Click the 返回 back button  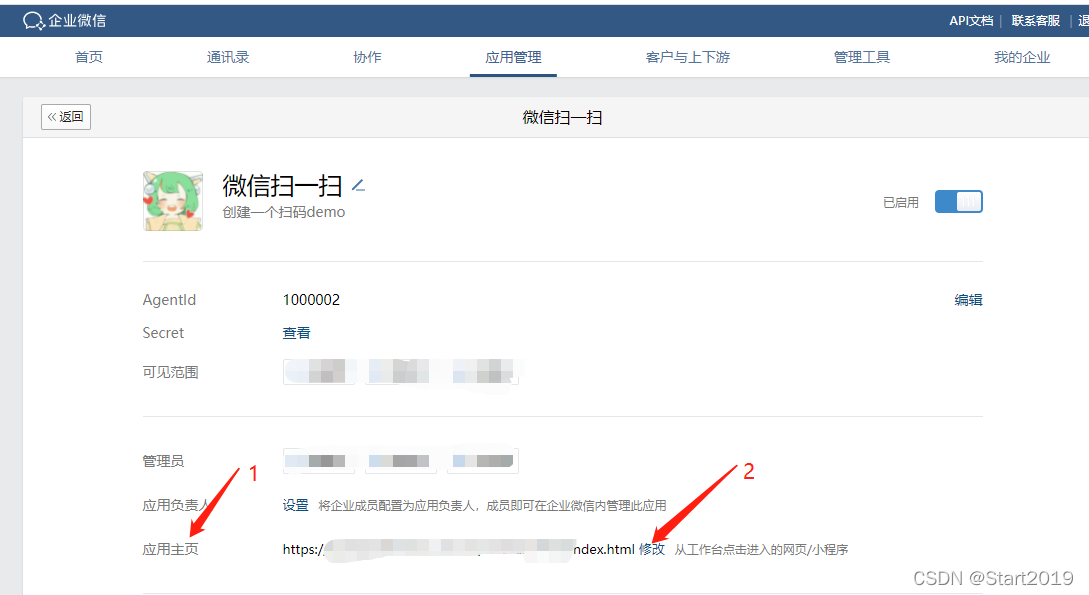click(66, 117)
